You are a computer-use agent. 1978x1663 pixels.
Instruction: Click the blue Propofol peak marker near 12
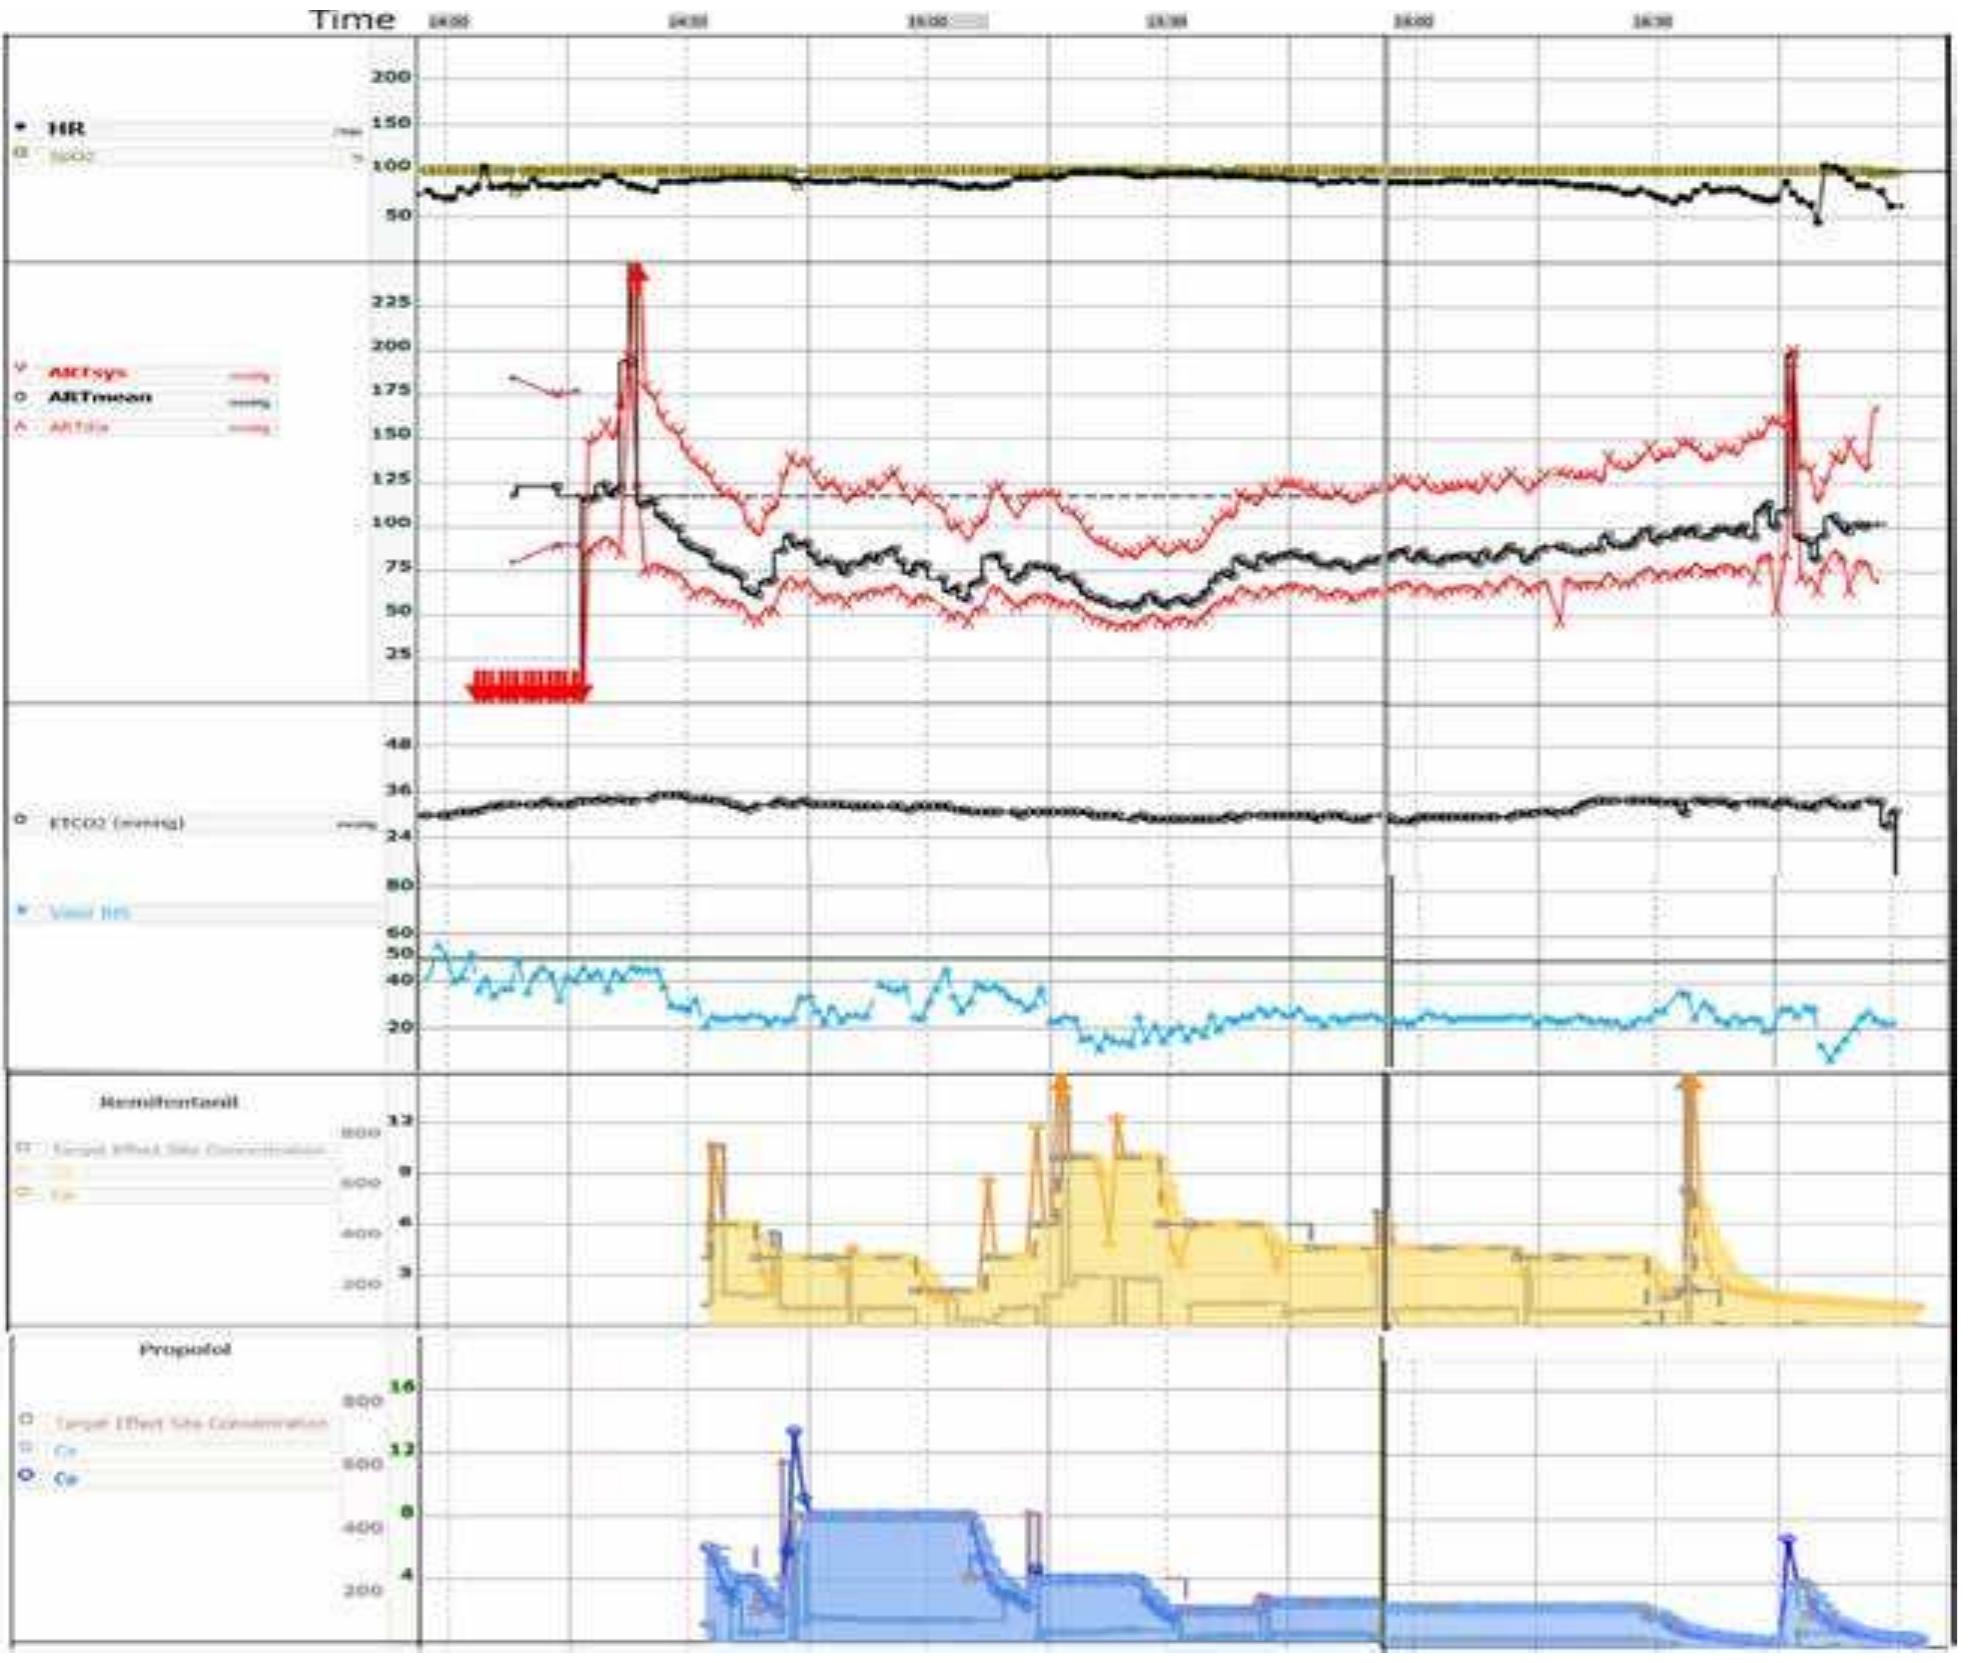pos(794,1432)
